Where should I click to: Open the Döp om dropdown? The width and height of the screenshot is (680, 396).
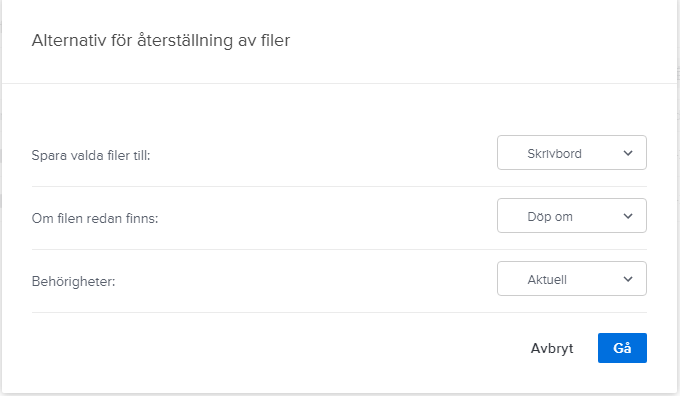pyautogui.click(x=572, y=216)
